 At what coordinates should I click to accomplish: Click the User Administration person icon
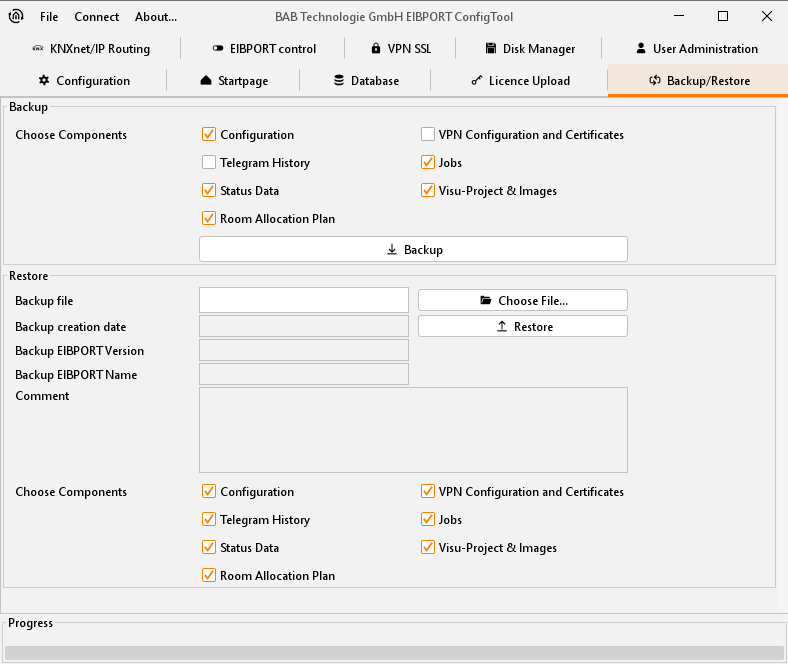641,49
